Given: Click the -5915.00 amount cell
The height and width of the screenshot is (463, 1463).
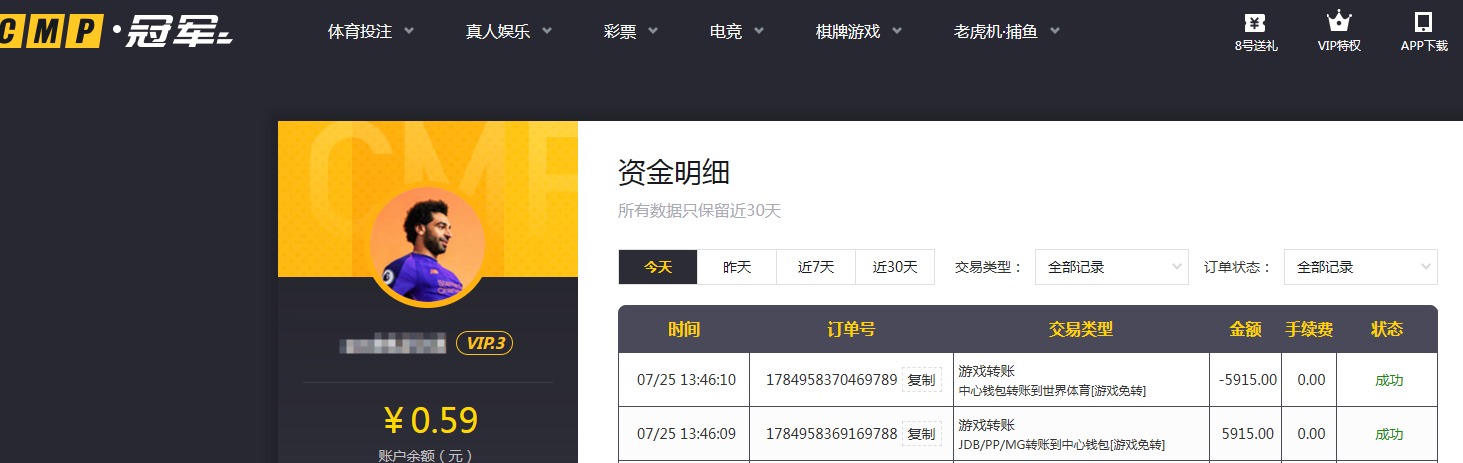Looking at the screenshot, I should click(1247, 380).
